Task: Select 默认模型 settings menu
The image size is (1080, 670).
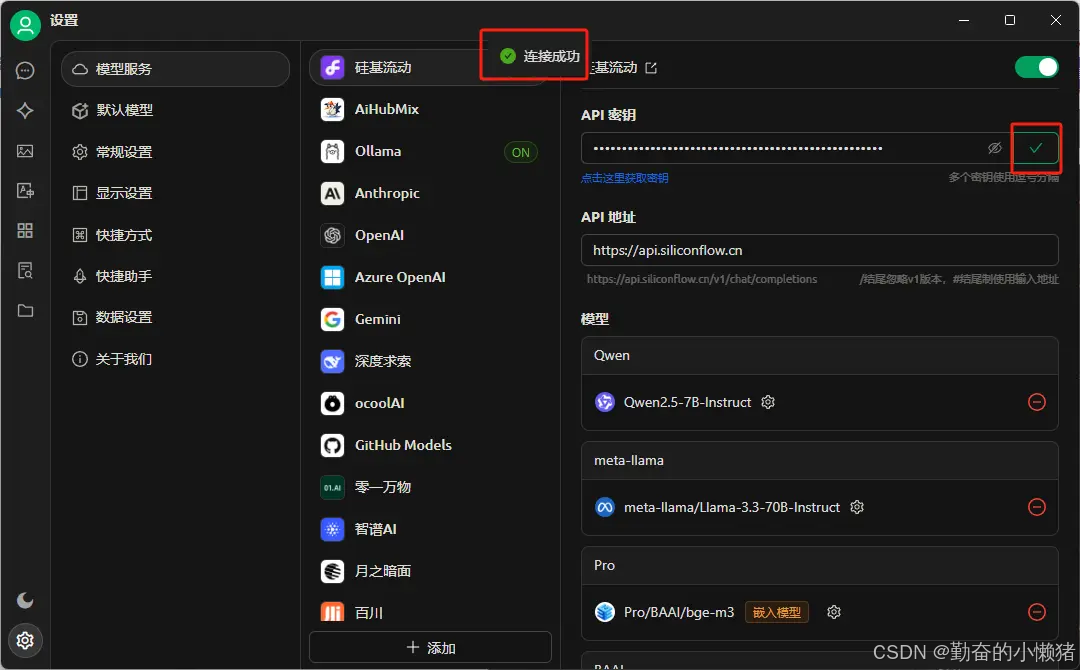Action: [x=176, y=110]
